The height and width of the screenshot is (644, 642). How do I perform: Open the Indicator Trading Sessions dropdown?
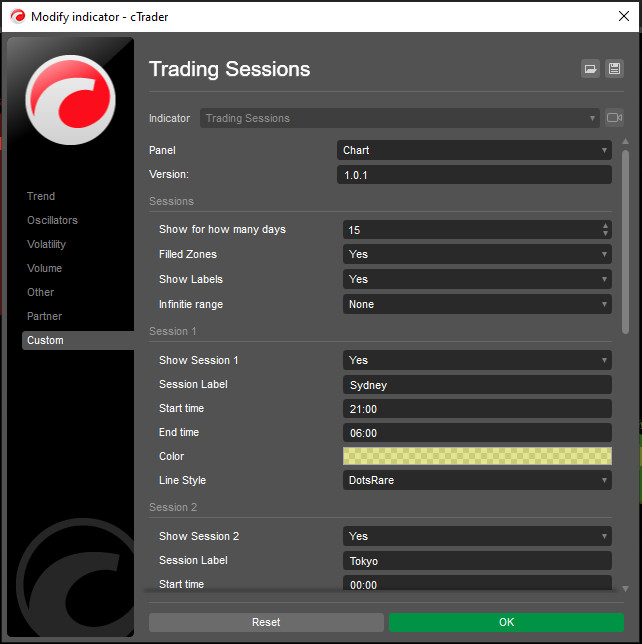tap(399, 118)
